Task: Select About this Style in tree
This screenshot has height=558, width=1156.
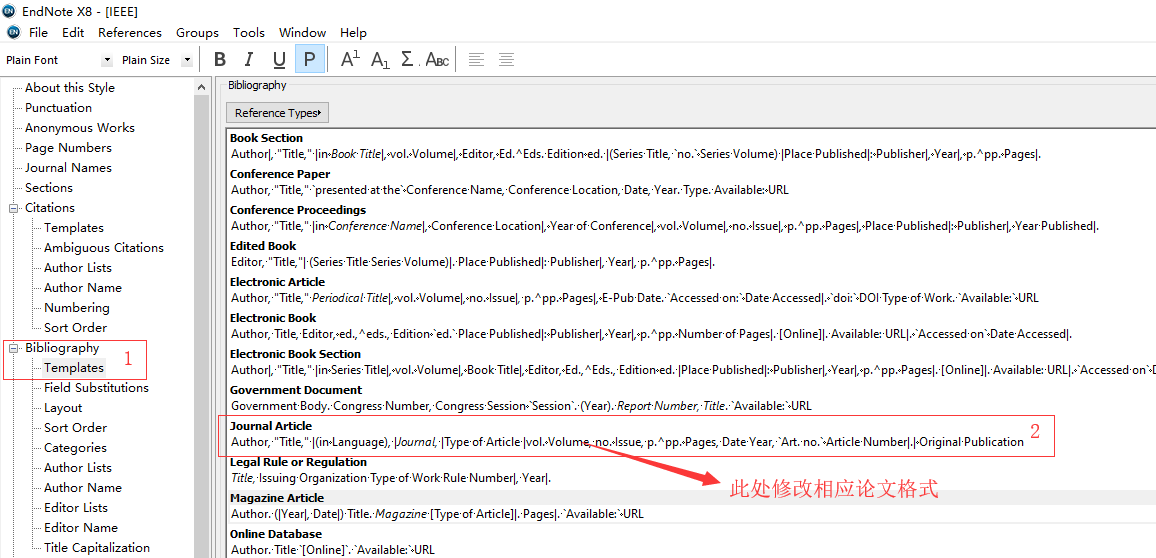Action: click(70, 88)
